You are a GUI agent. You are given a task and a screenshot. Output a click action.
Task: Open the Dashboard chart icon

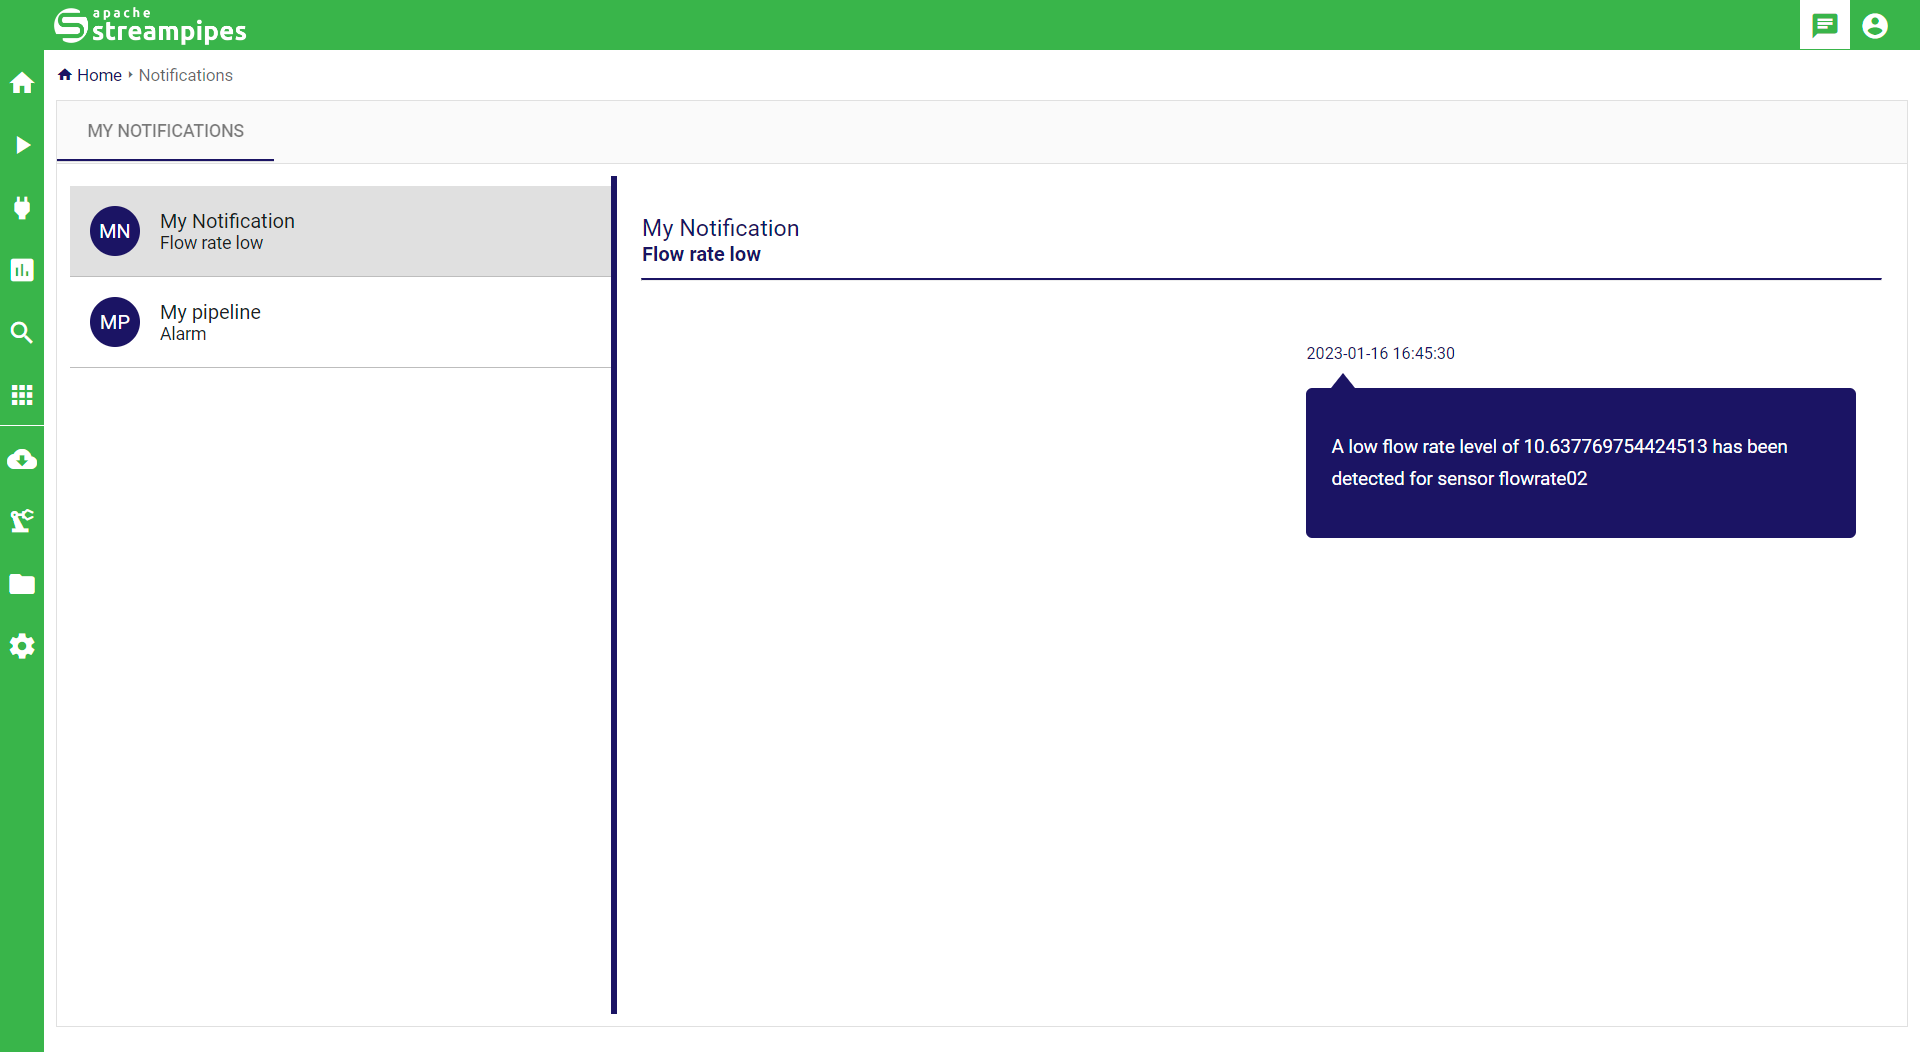[x=22, y=270]
